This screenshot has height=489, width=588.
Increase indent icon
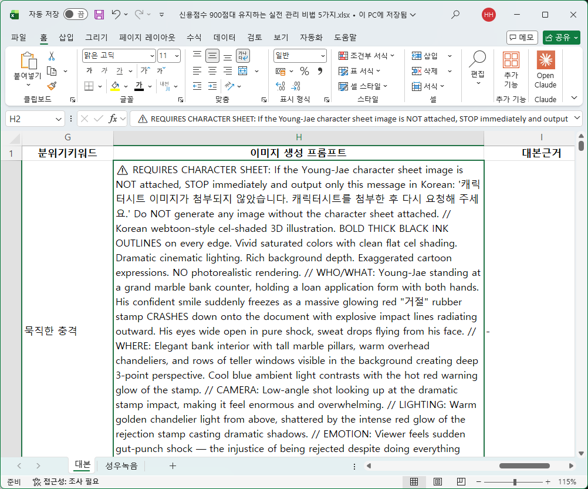click(x=213, y=86)
